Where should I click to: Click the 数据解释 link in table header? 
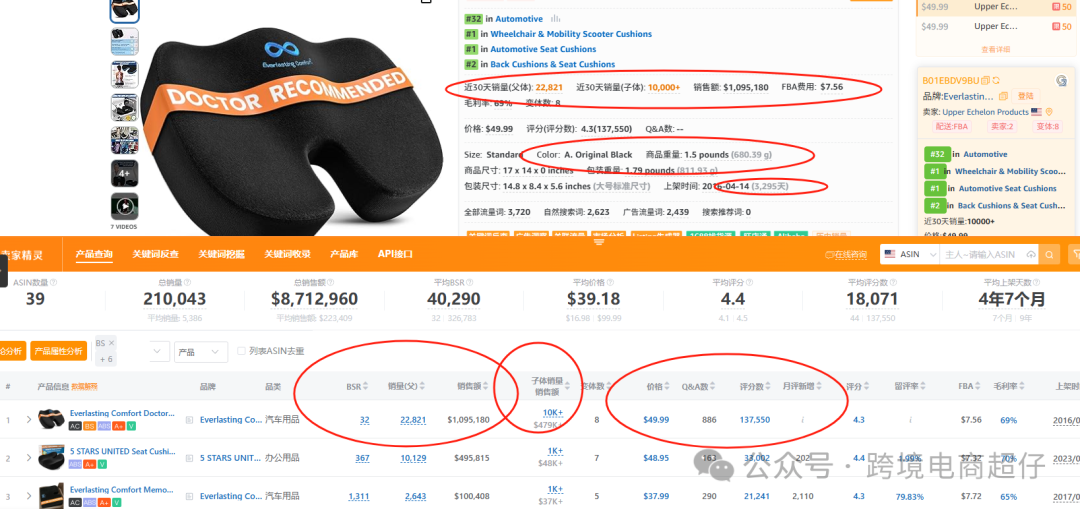coord(85,387)
